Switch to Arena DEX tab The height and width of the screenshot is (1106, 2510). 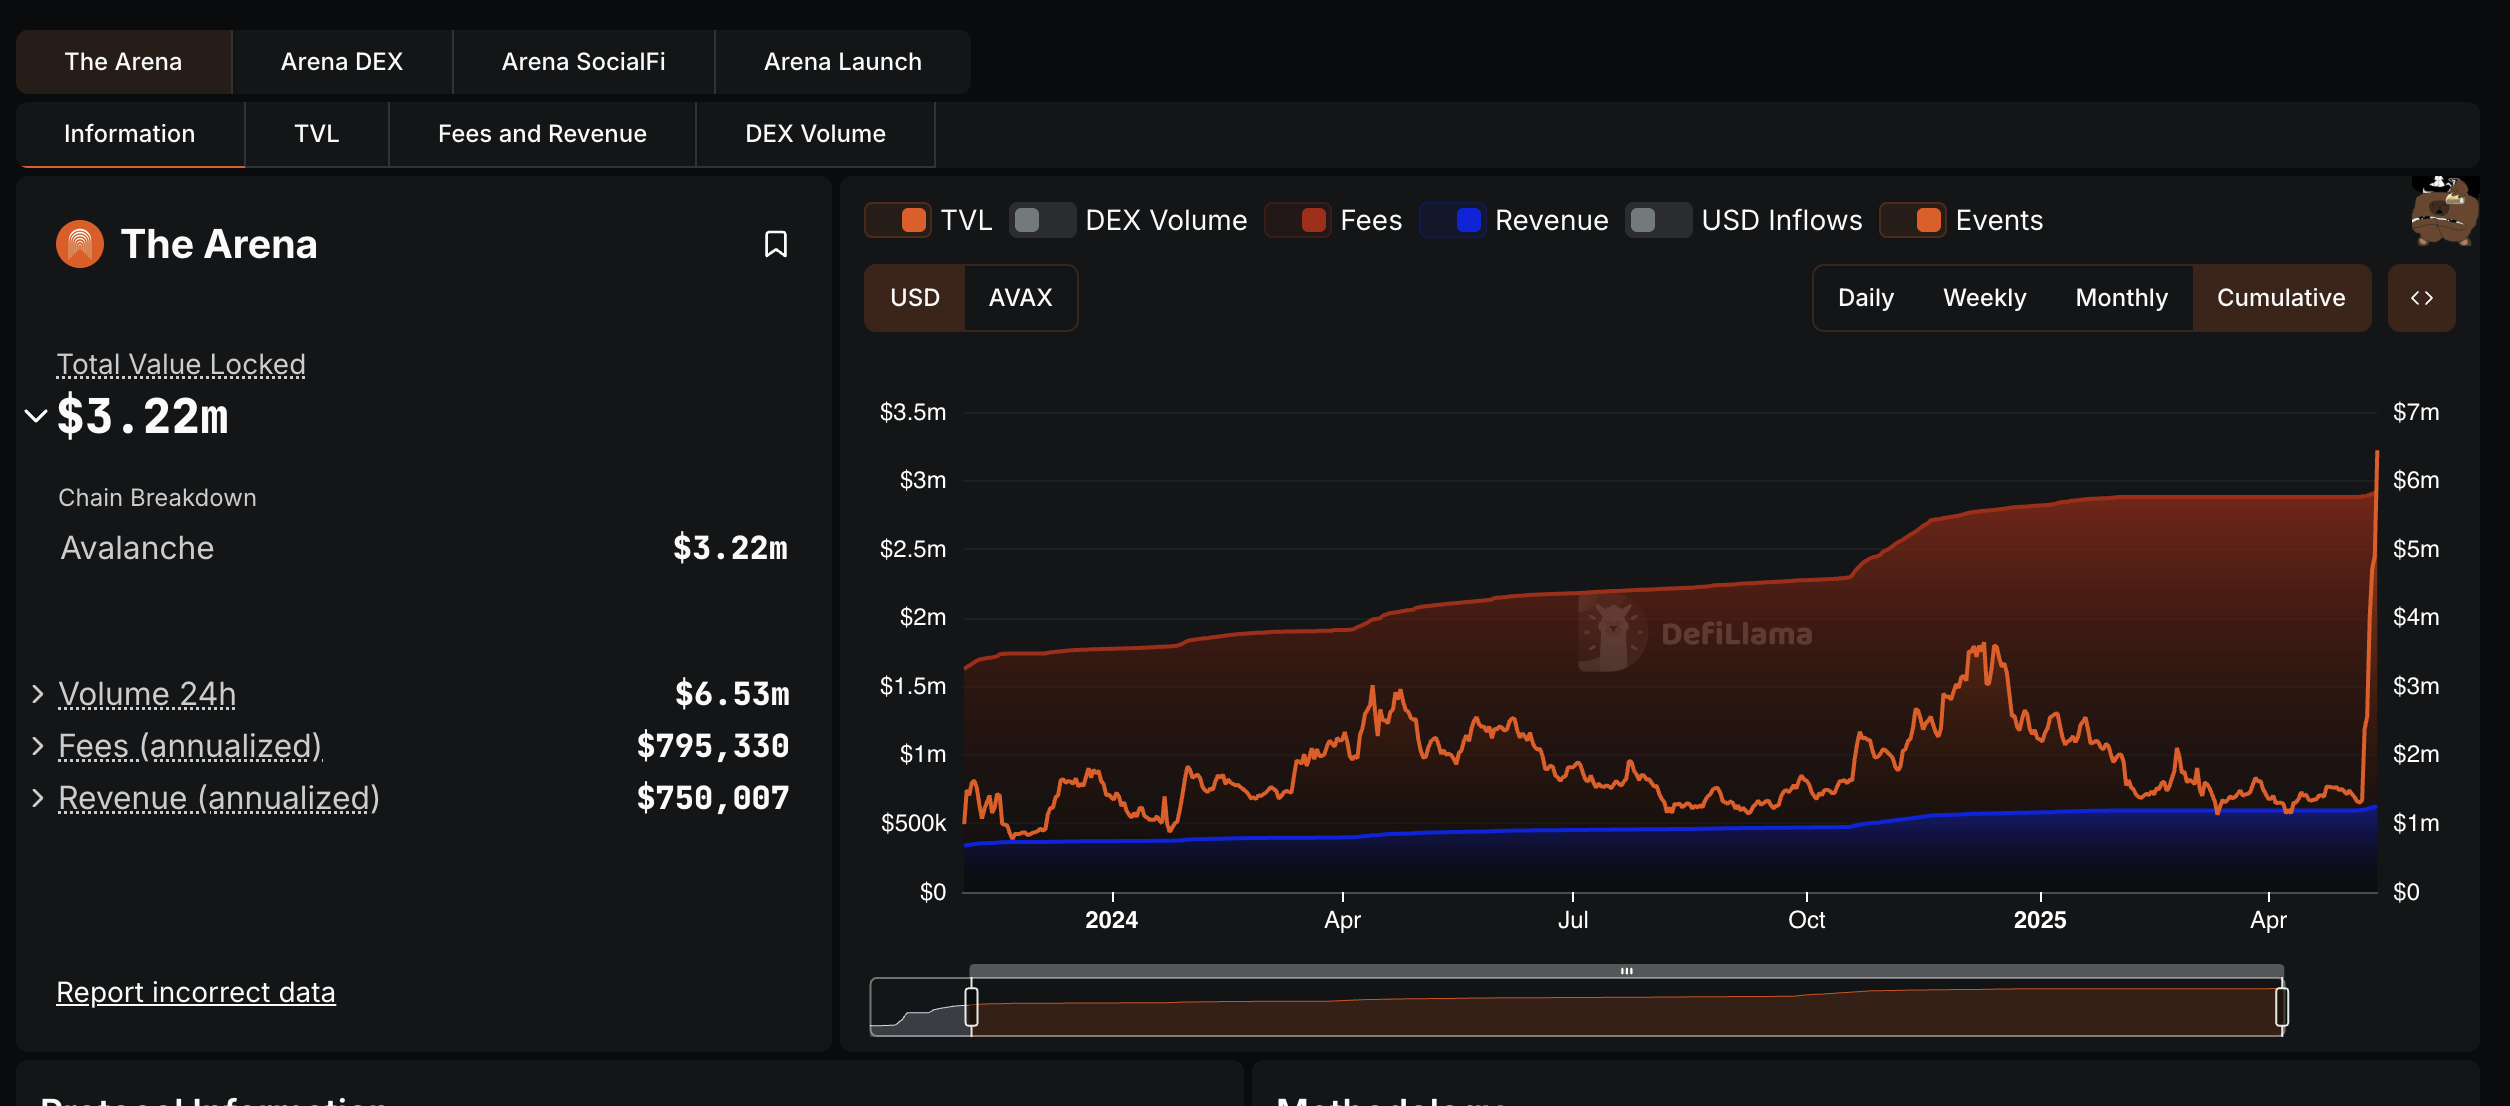coord(341,62)
